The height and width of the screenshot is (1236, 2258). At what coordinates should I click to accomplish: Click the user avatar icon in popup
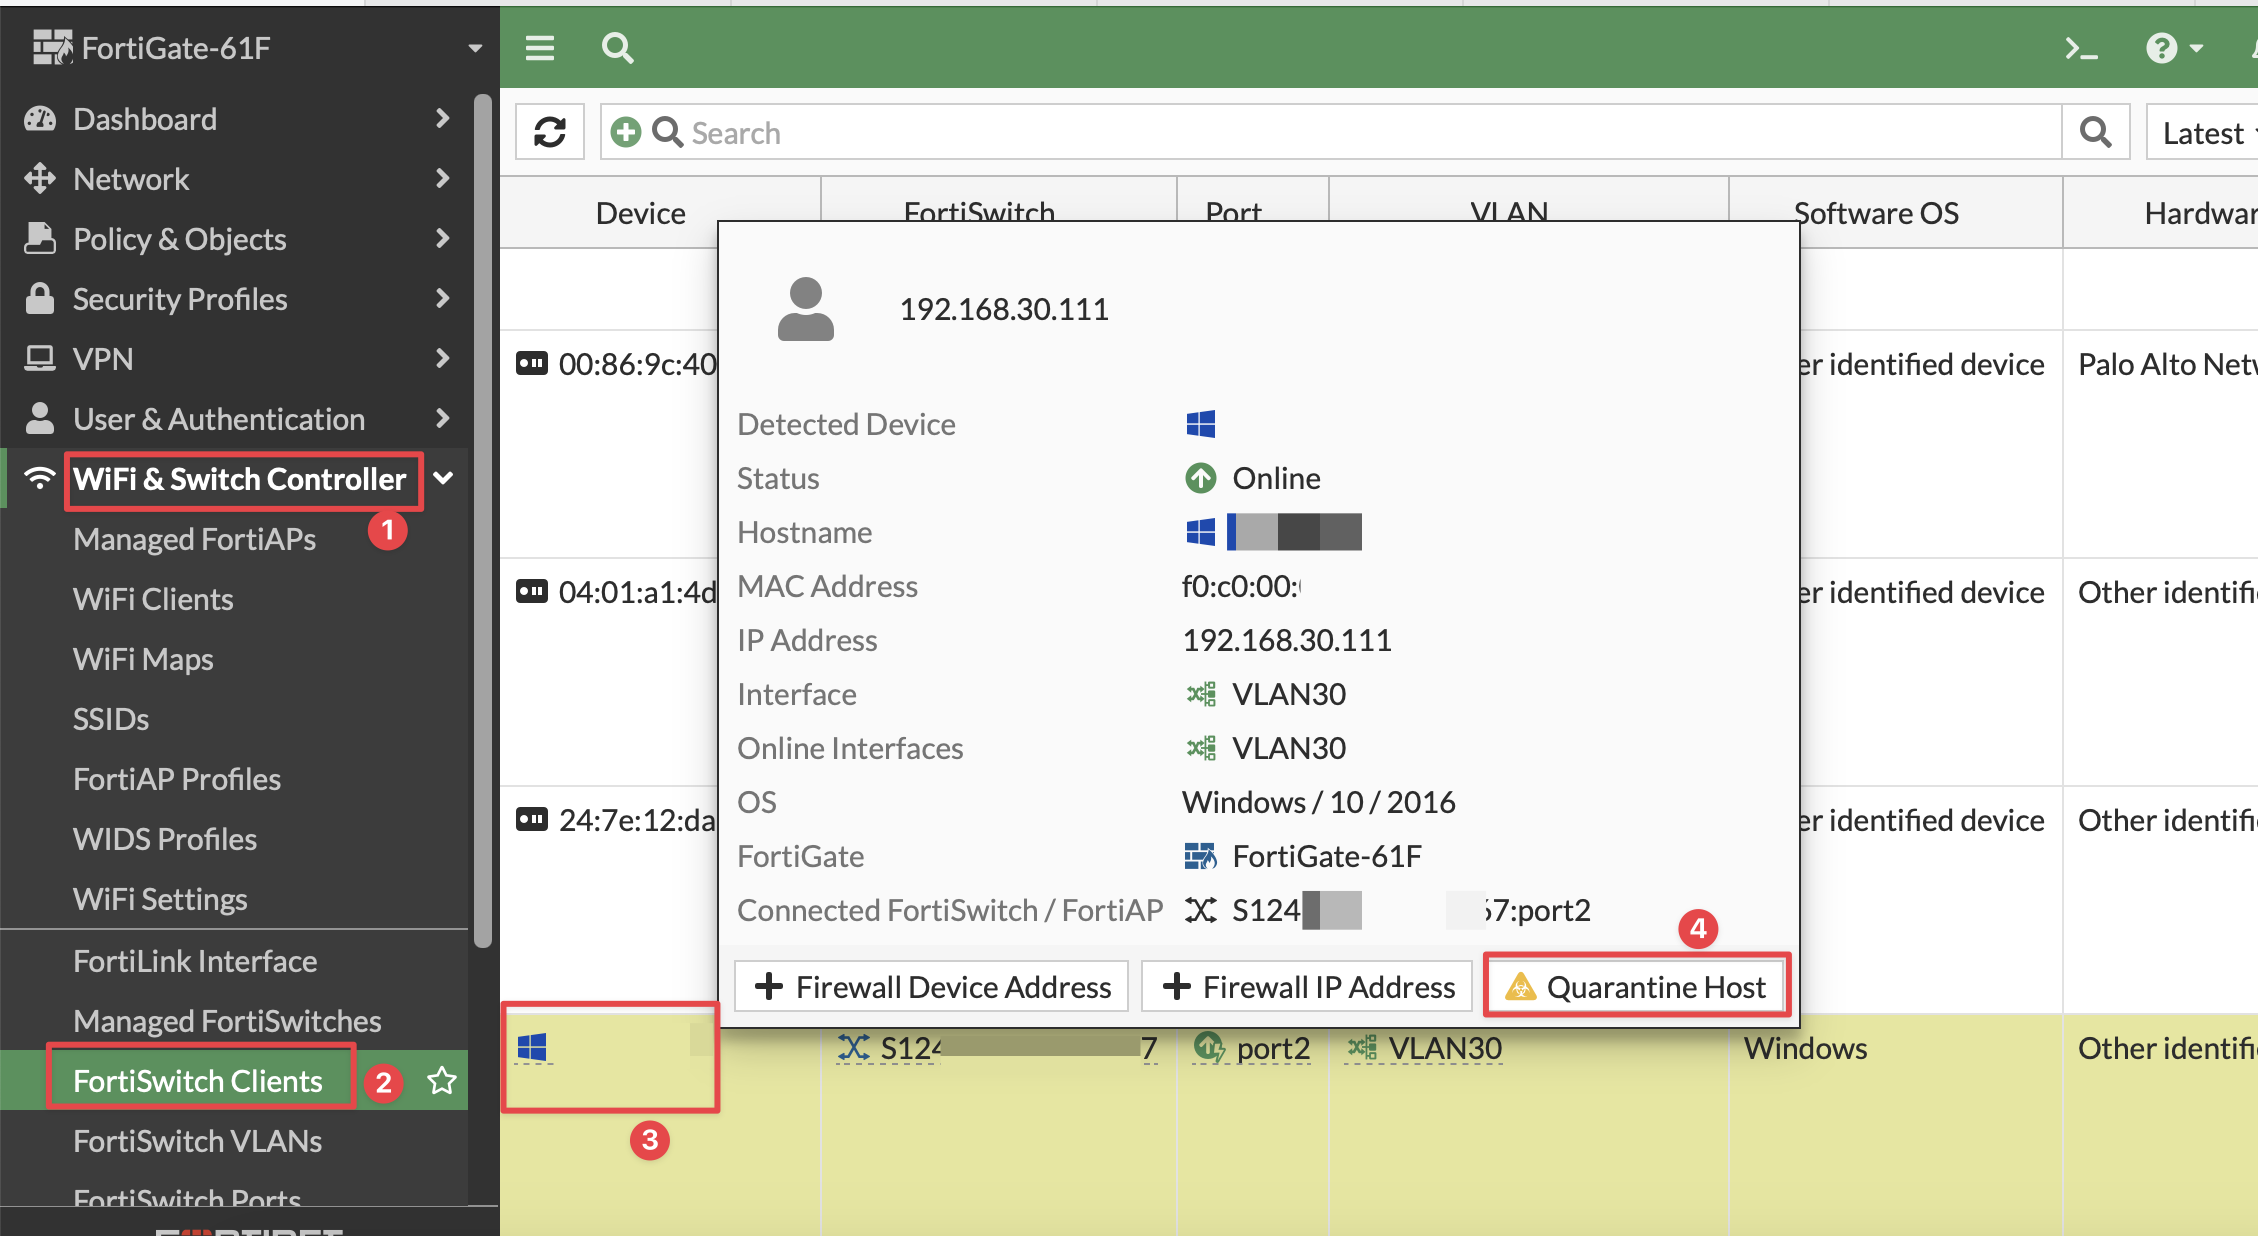806,309
